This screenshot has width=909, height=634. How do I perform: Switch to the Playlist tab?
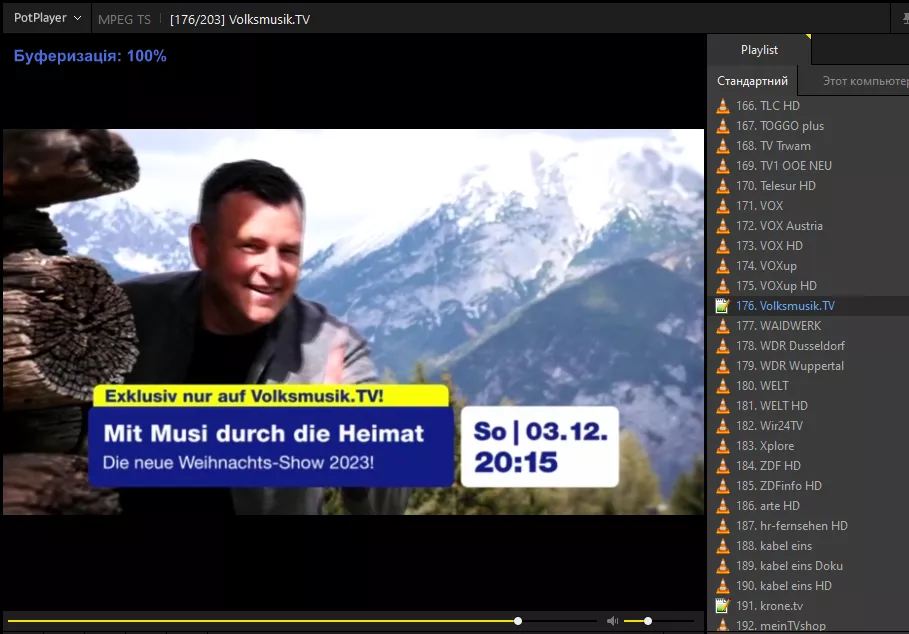click(759, 50)
